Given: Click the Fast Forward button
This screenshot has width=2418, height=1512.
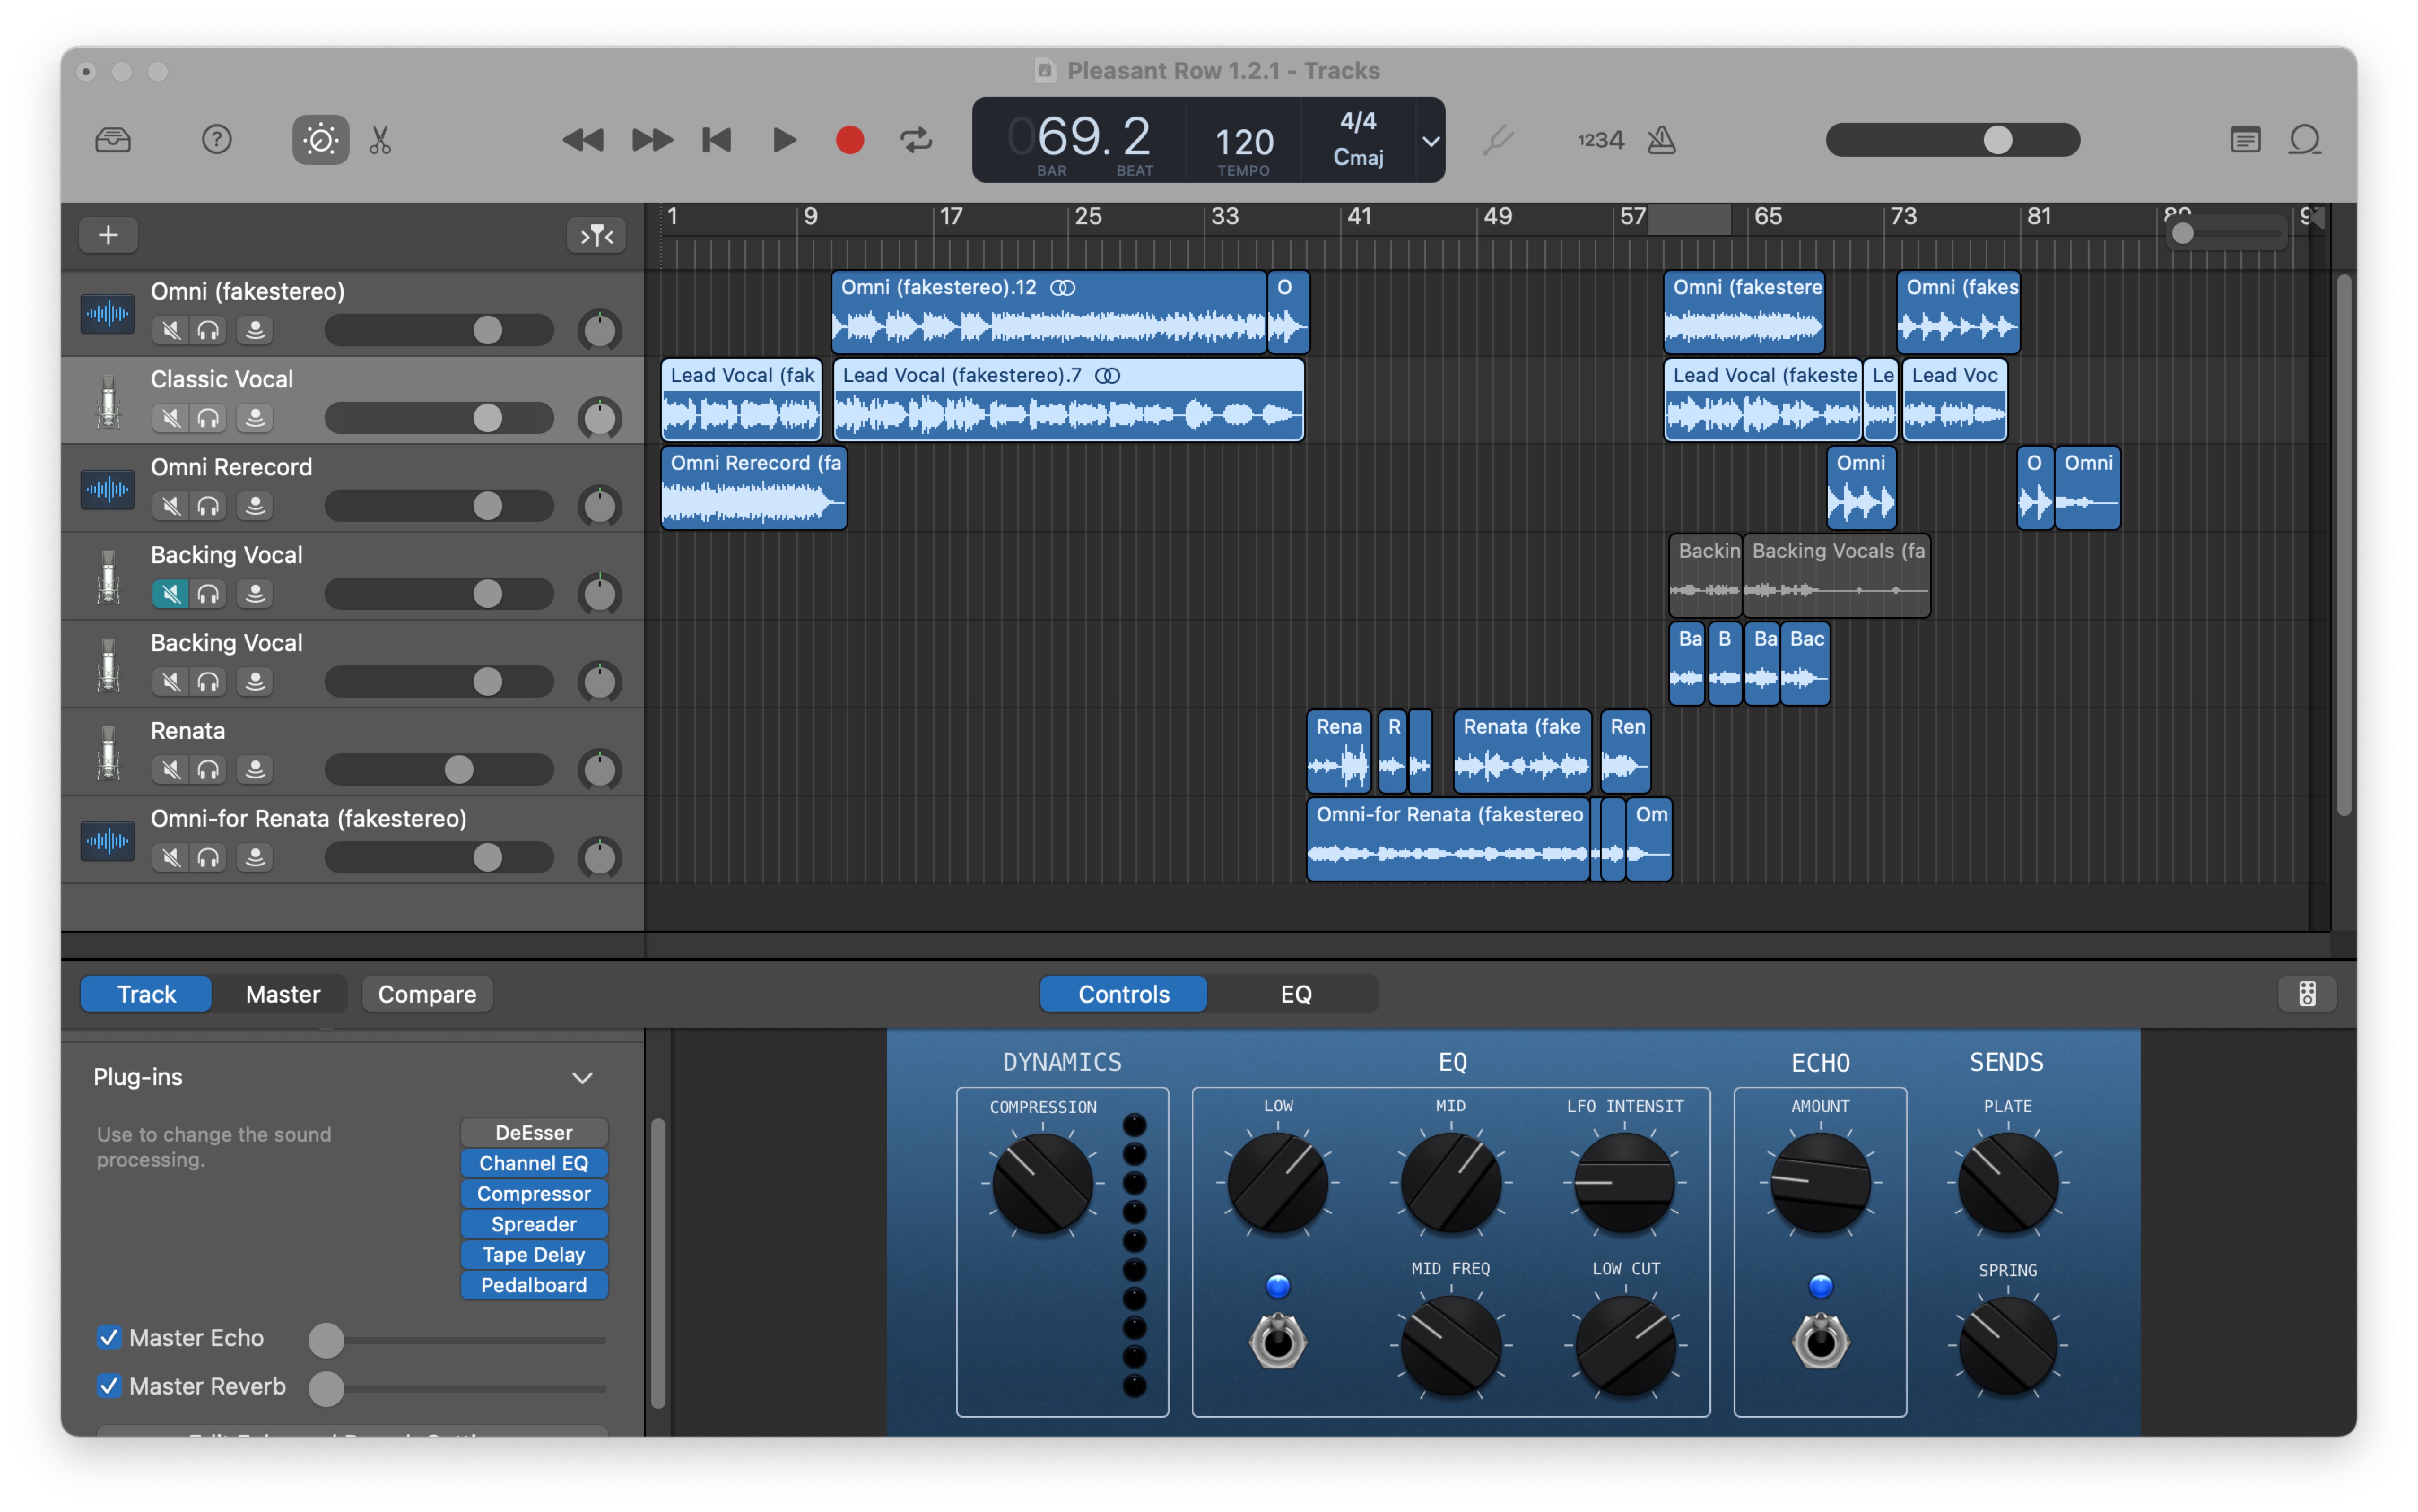Looking at the screenshot, I should [652, 140].
